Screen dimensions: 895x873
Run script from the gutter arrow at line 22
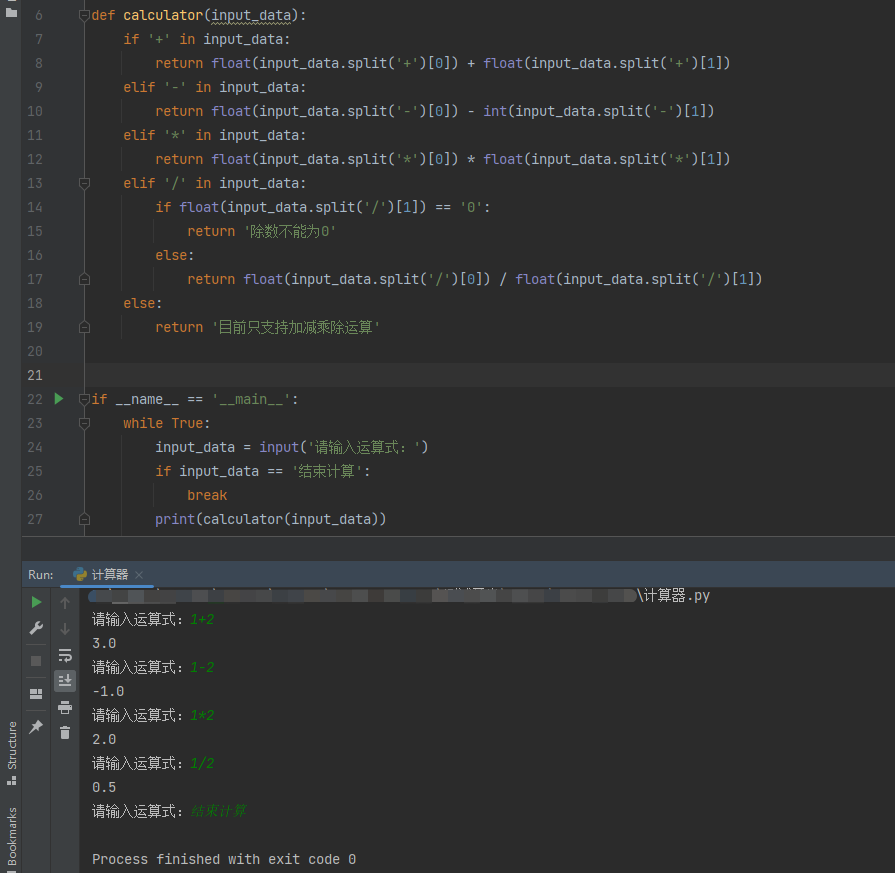59,399
